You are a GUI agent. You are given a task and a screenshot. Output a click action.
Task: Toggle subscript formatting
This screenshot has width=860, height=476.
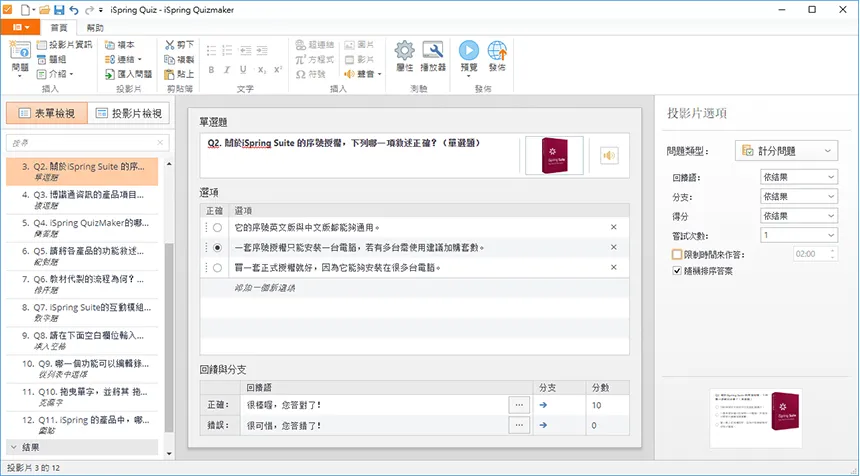click(x=262, y=70)
